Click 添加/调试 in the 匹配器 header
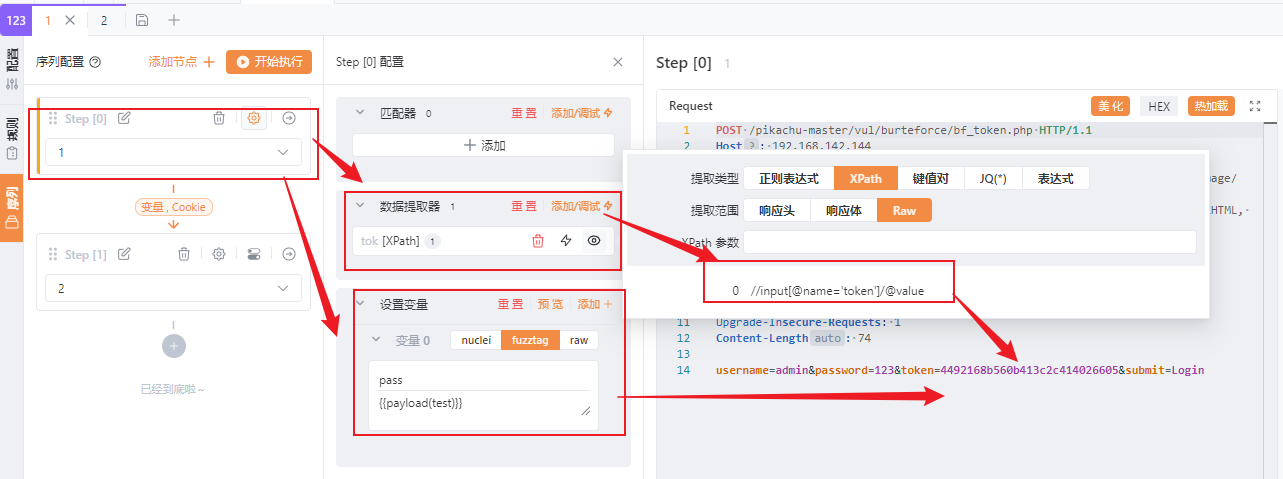The height and width of the screenshot is (479, 1283). pyautogui.click(x=582, y=113)
